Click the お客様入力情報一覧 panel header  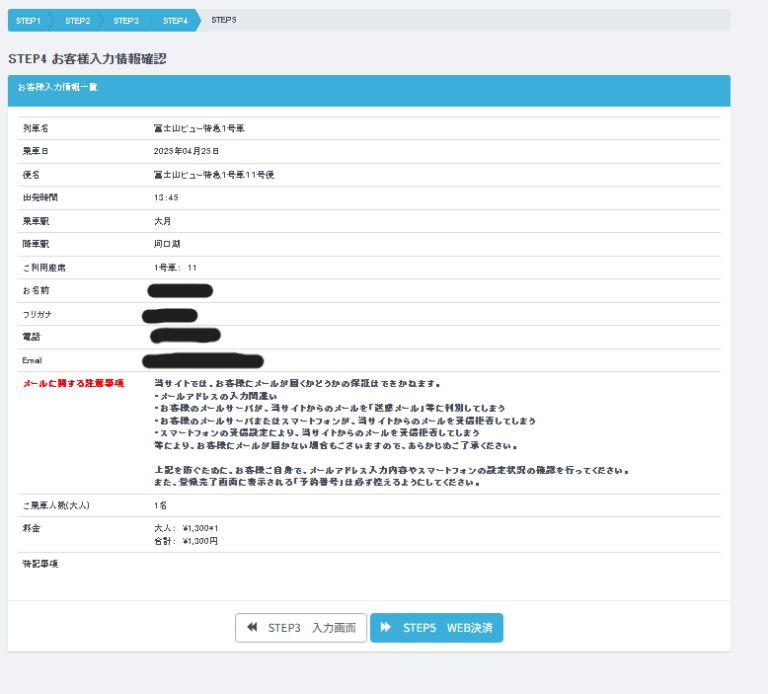57,88
